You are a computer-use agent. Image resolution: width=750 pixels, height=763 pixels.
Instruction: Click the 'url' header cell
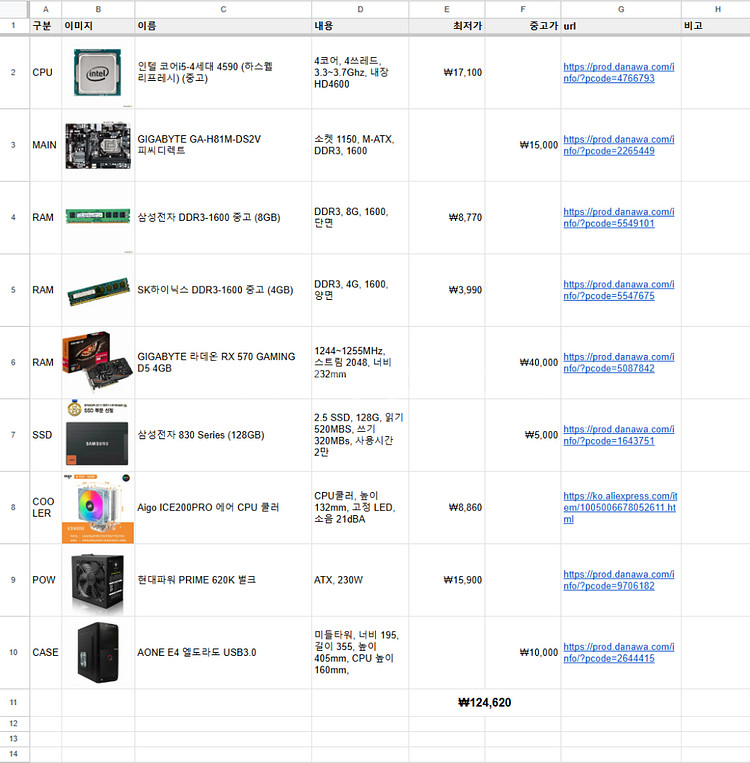(x=621, y=26)
